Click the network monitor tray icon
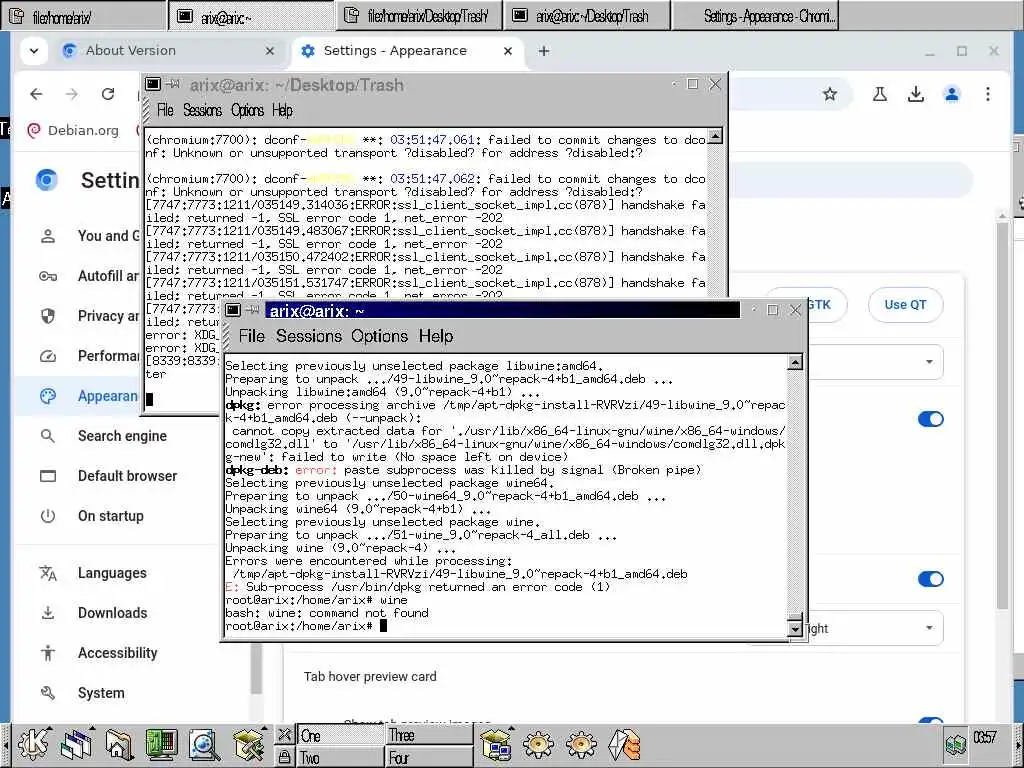 (x=955, y=744)
